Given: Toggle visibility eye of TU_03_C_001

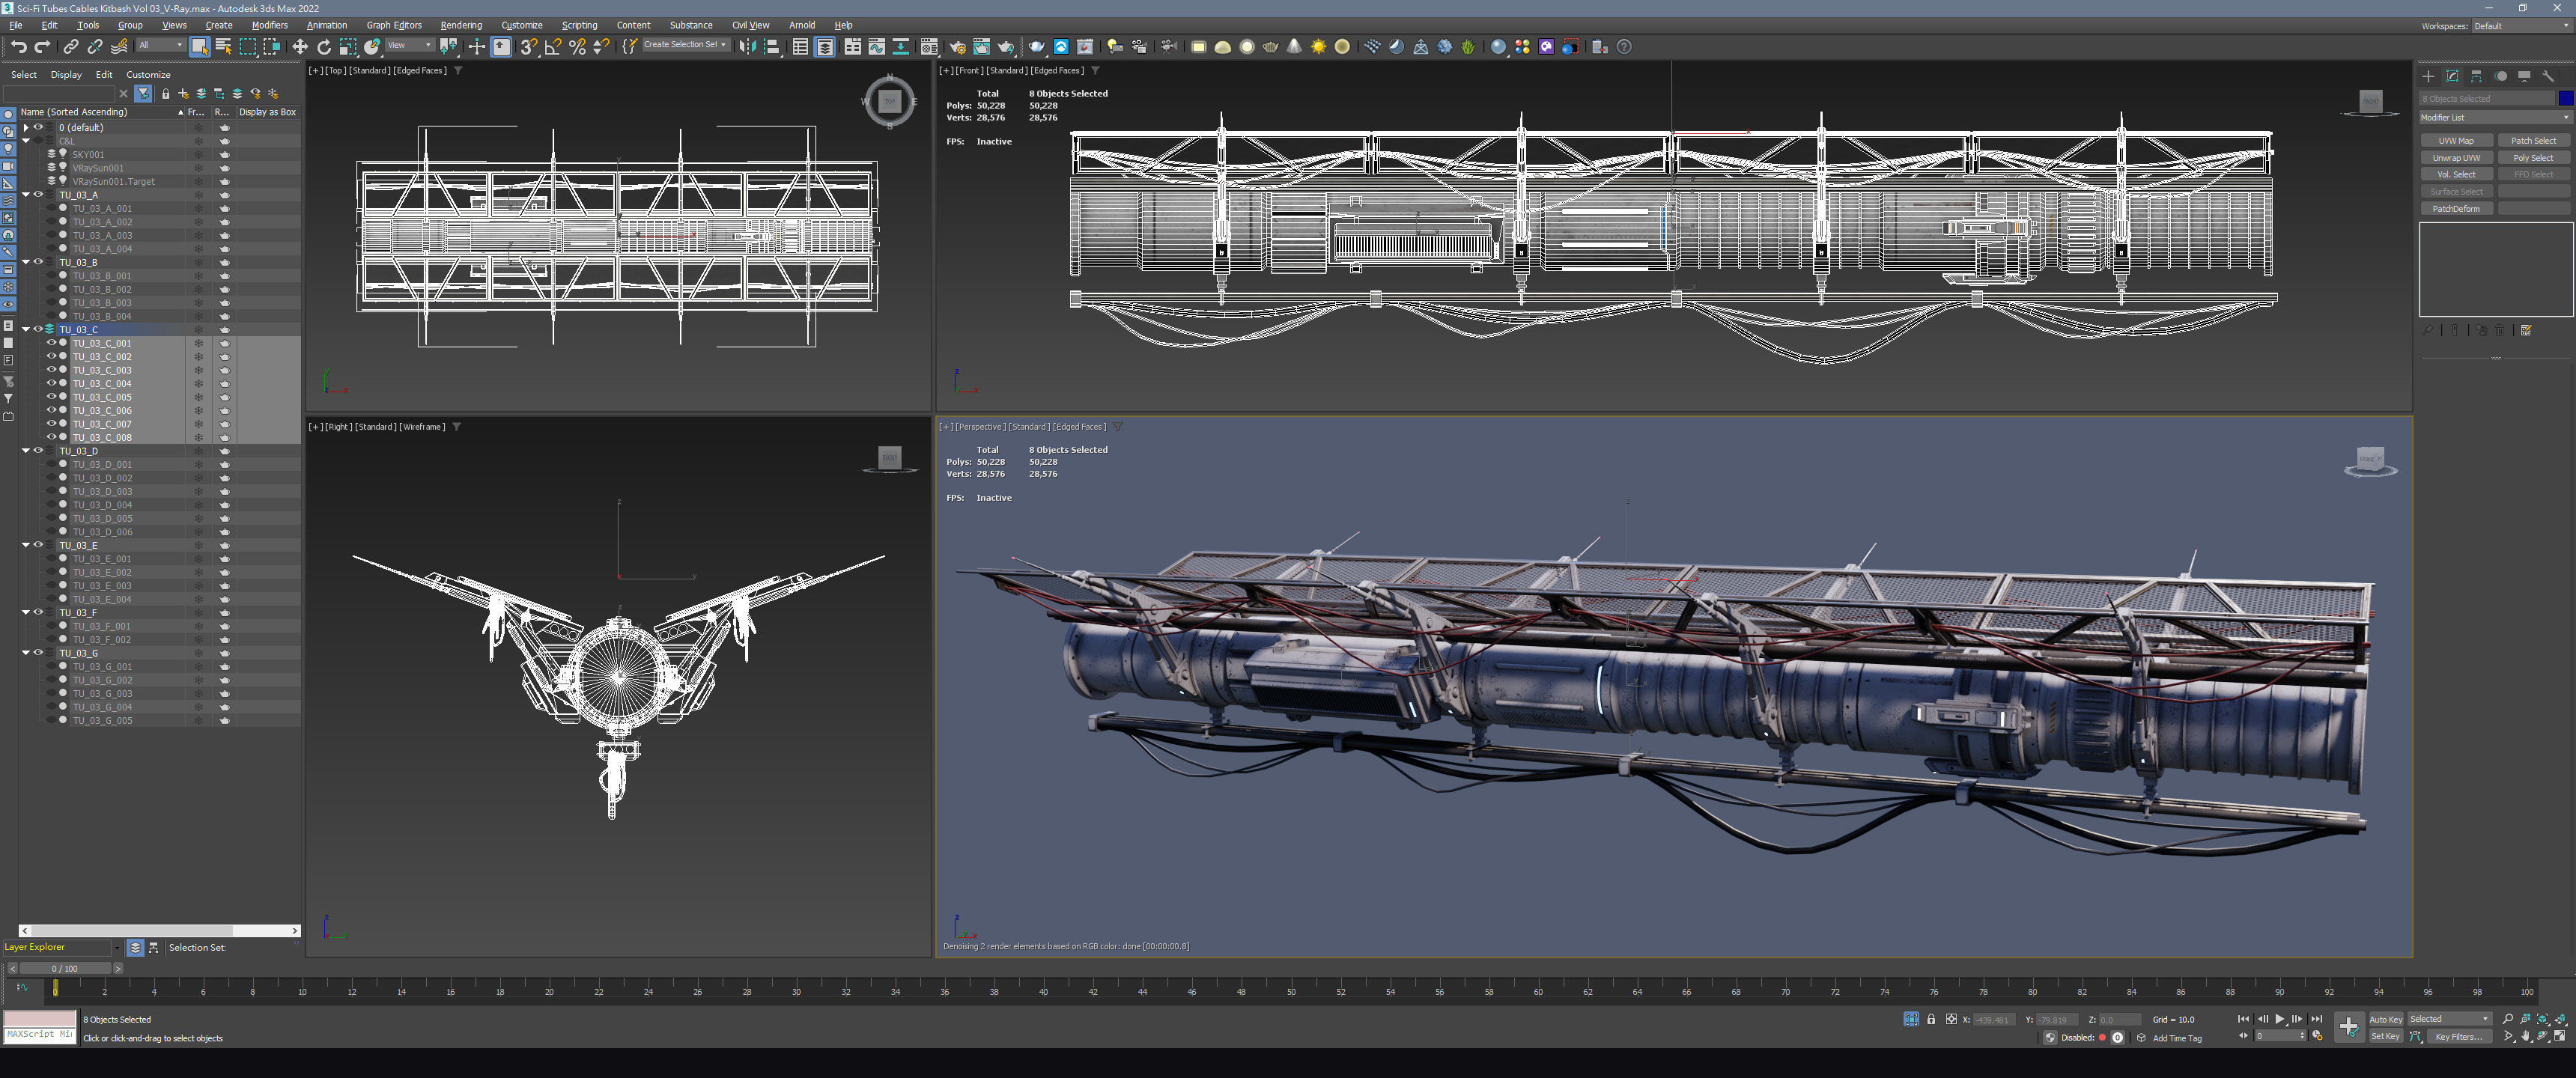Looking at the screenshot, I should pyautogui.click(x=51, y=343).
